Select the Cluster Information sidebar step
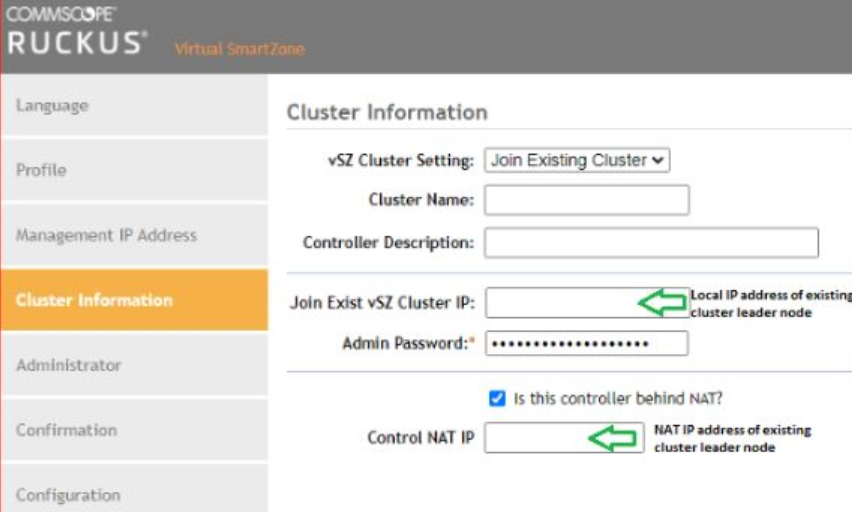This screenshot has height=512, width=852. point(134,300)
